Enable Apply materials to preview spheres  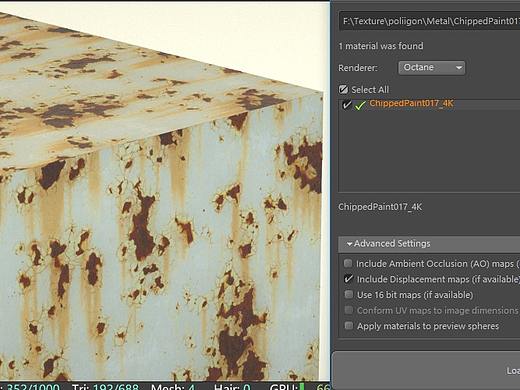[x=349, y=325]
